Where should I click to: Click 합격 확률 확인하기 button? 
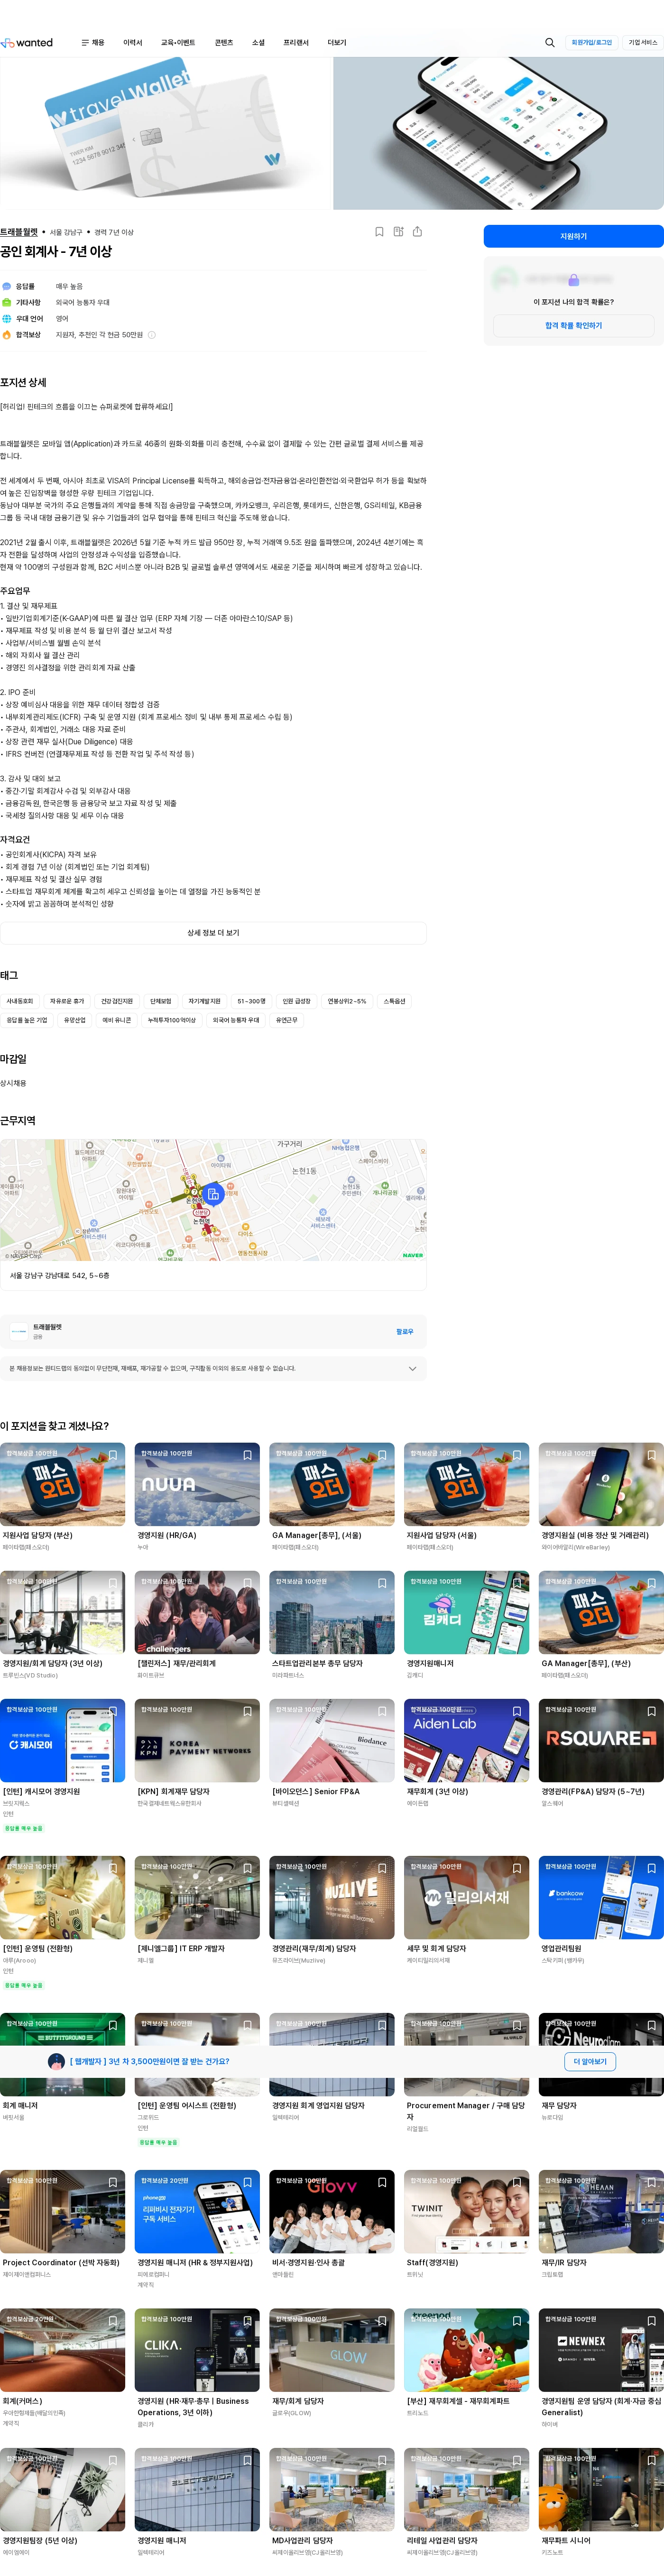[x=573, y=325]
